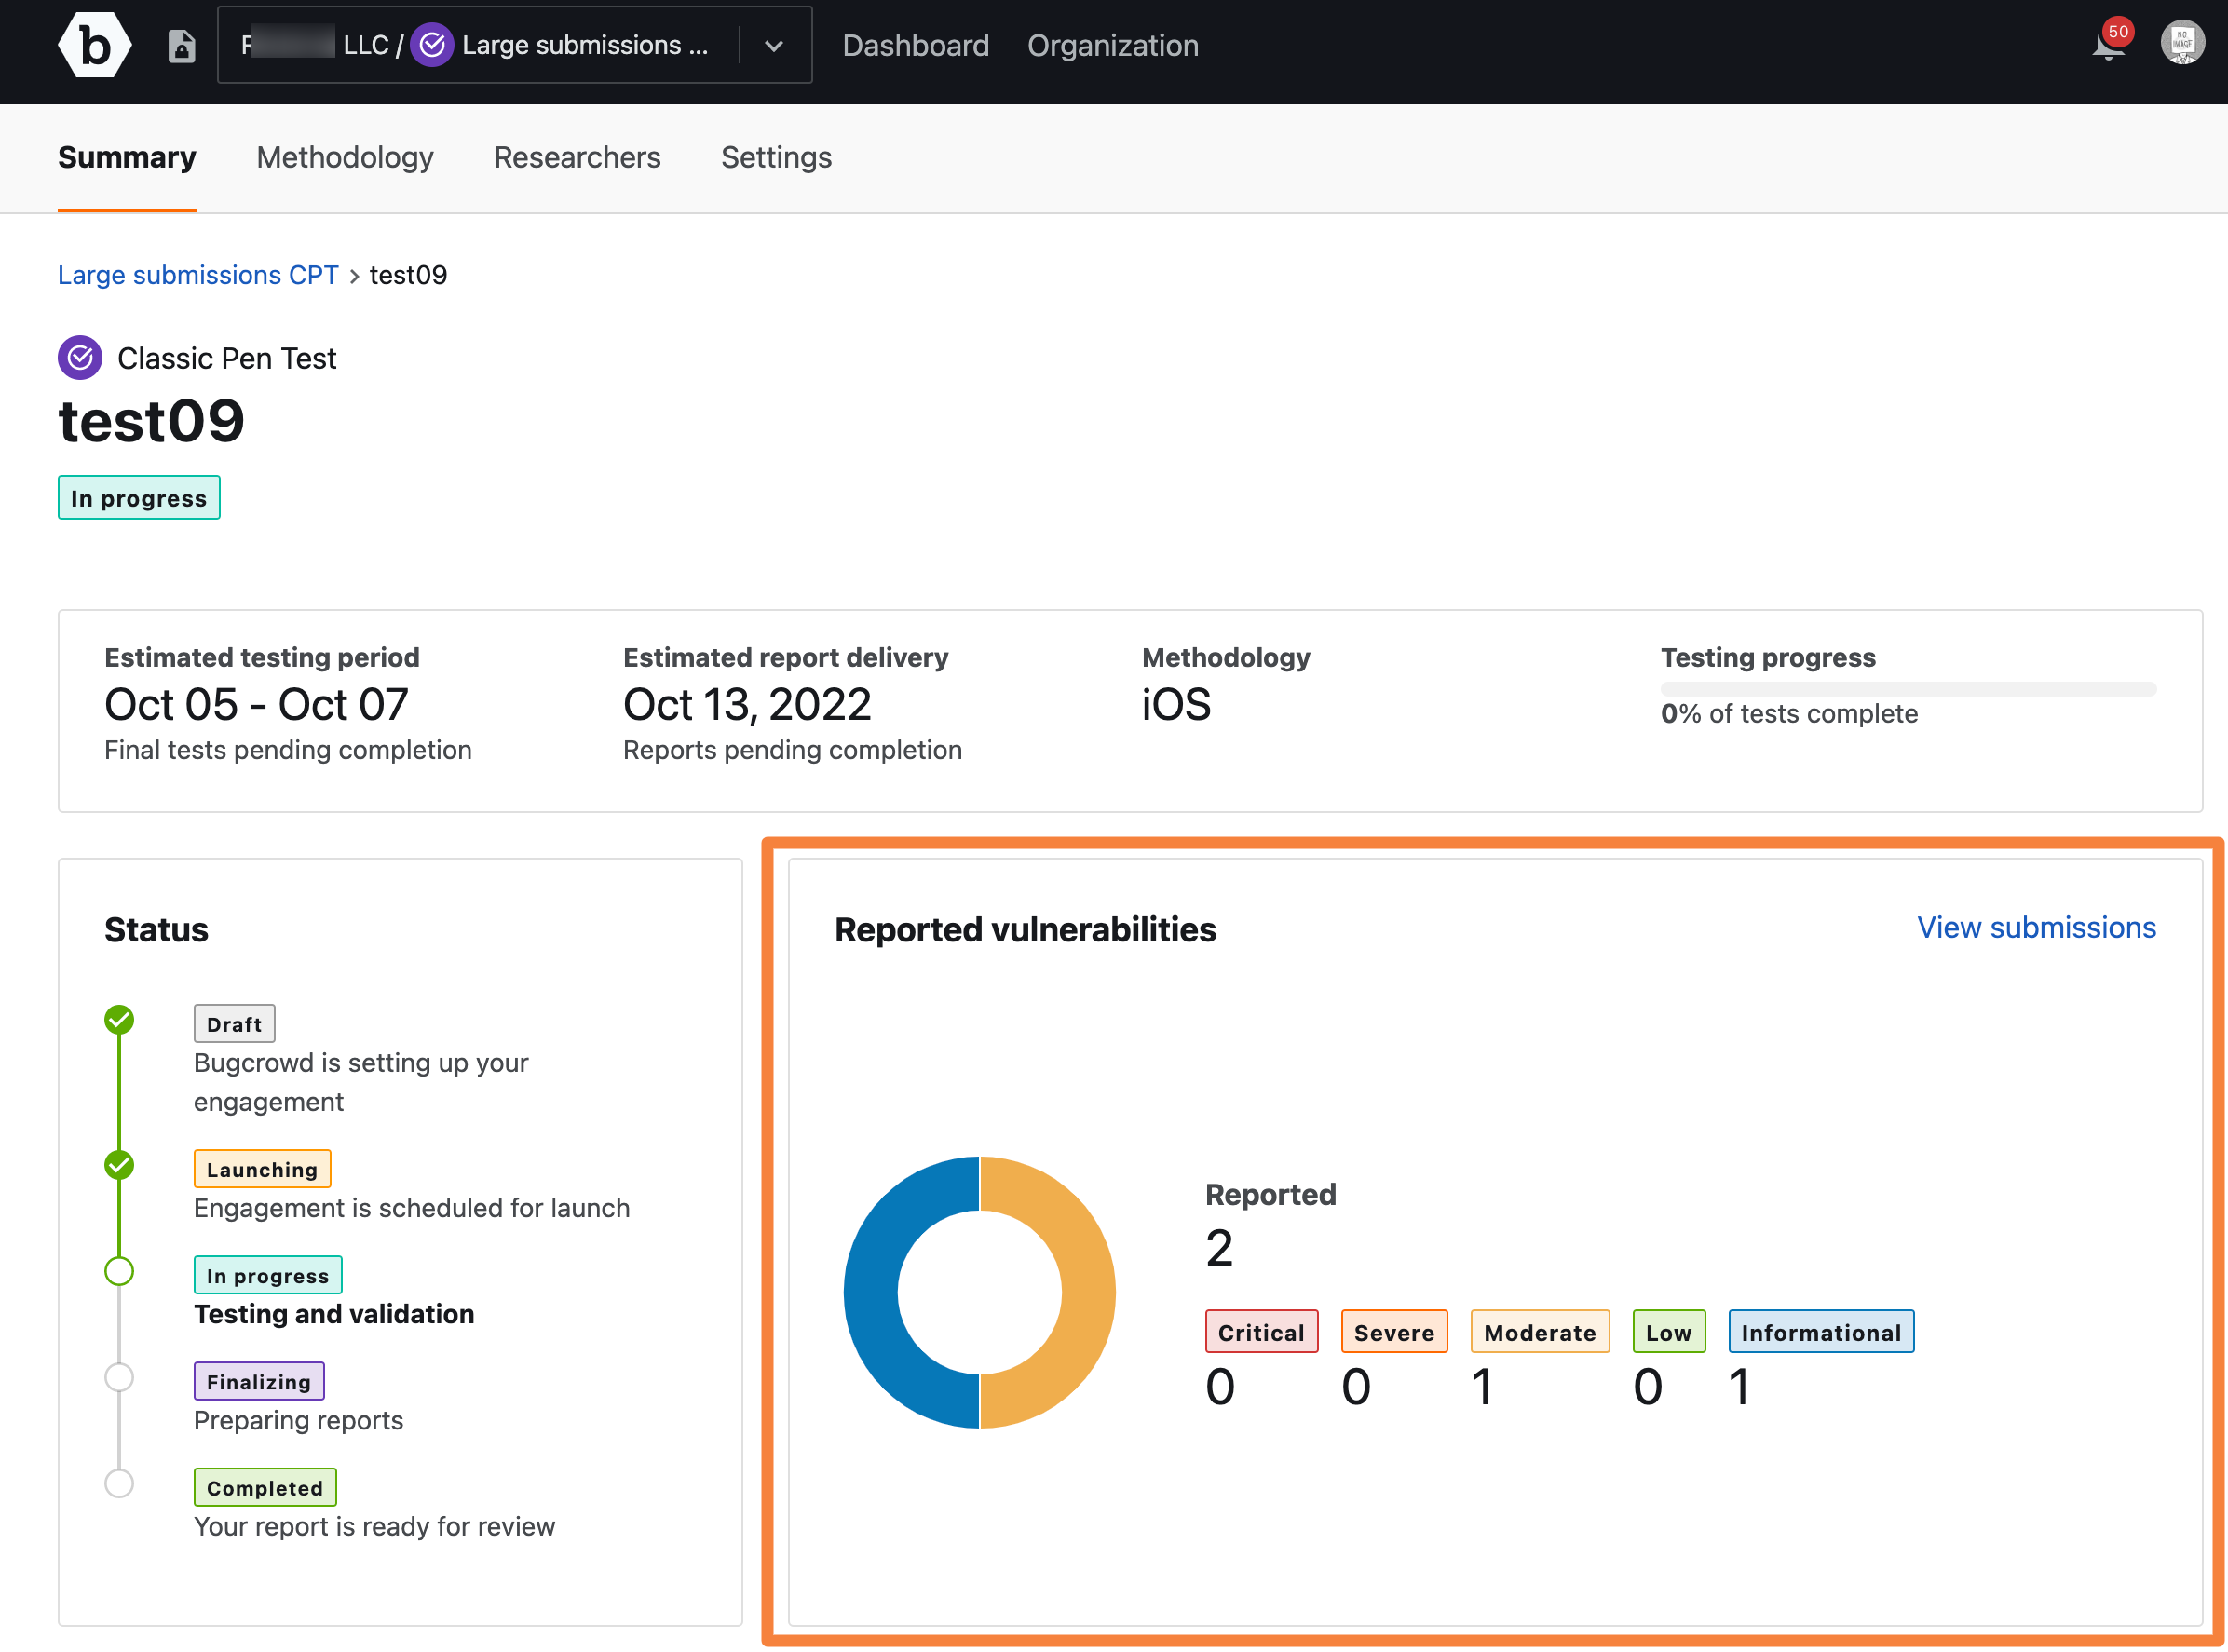Click the Reported total count 2
Screen dimensions: 2228x1652
1219,1247
